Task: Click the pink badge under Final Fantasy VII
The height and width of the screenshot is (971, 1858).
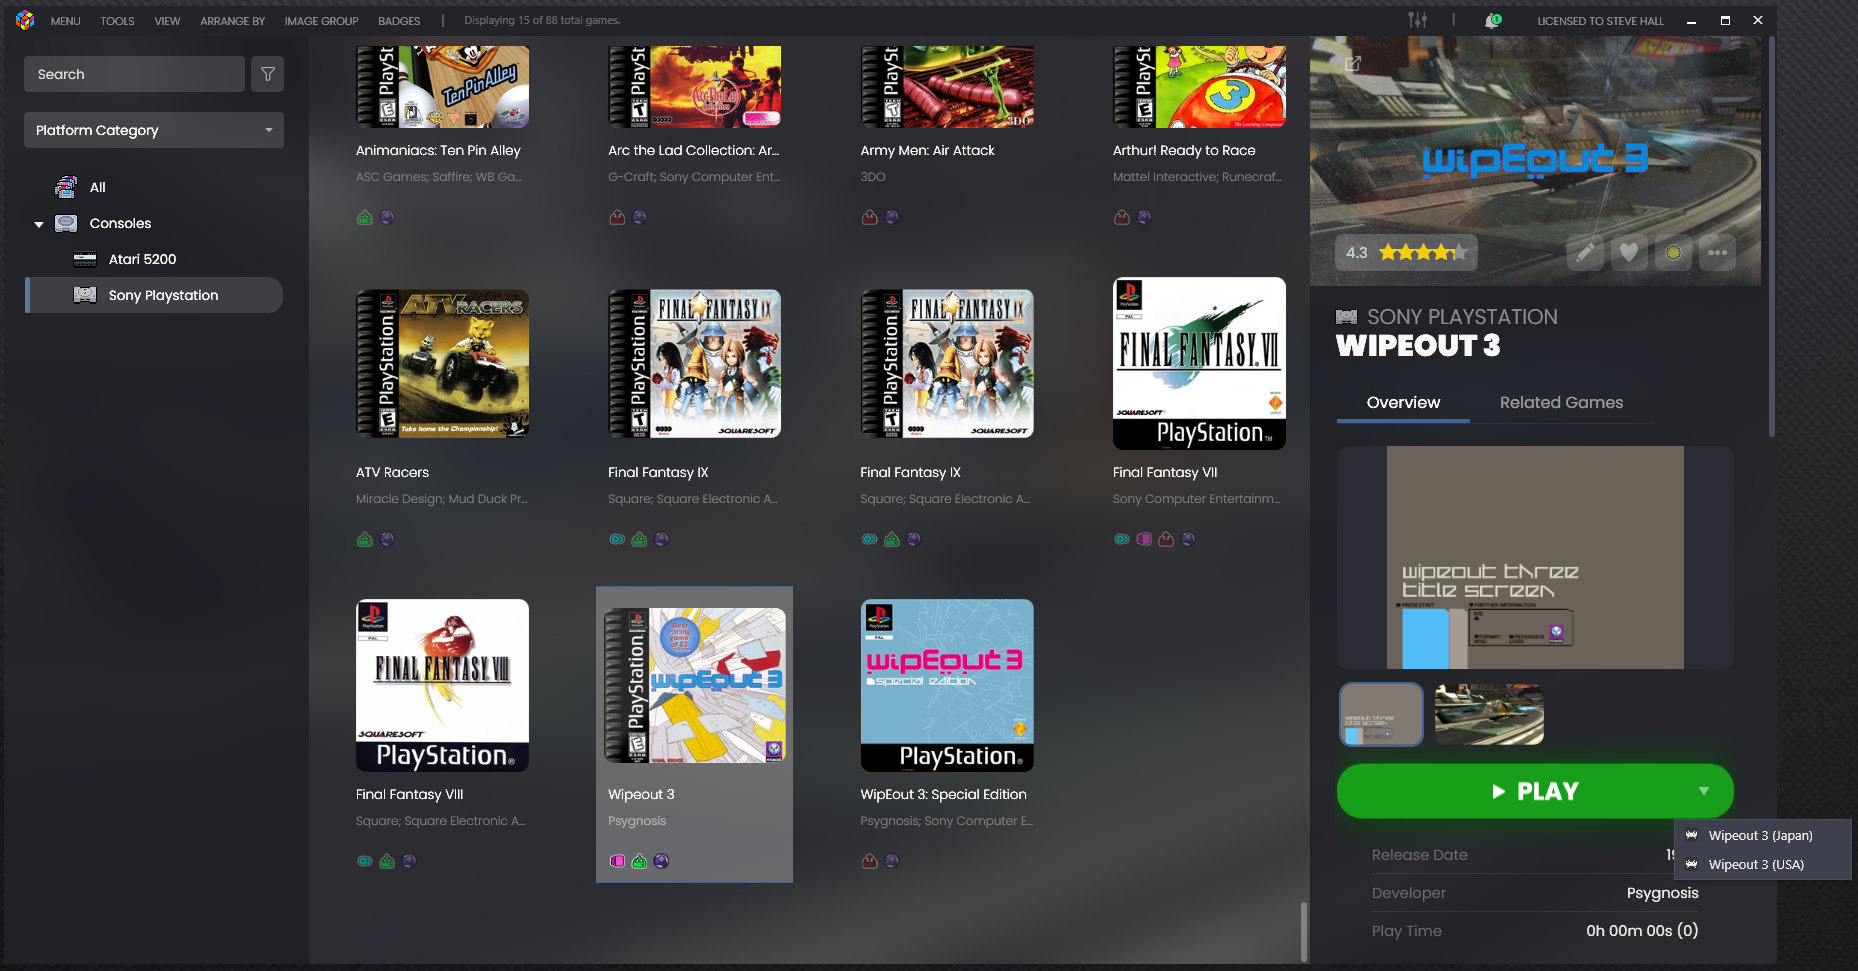Action: (1144, 539)
